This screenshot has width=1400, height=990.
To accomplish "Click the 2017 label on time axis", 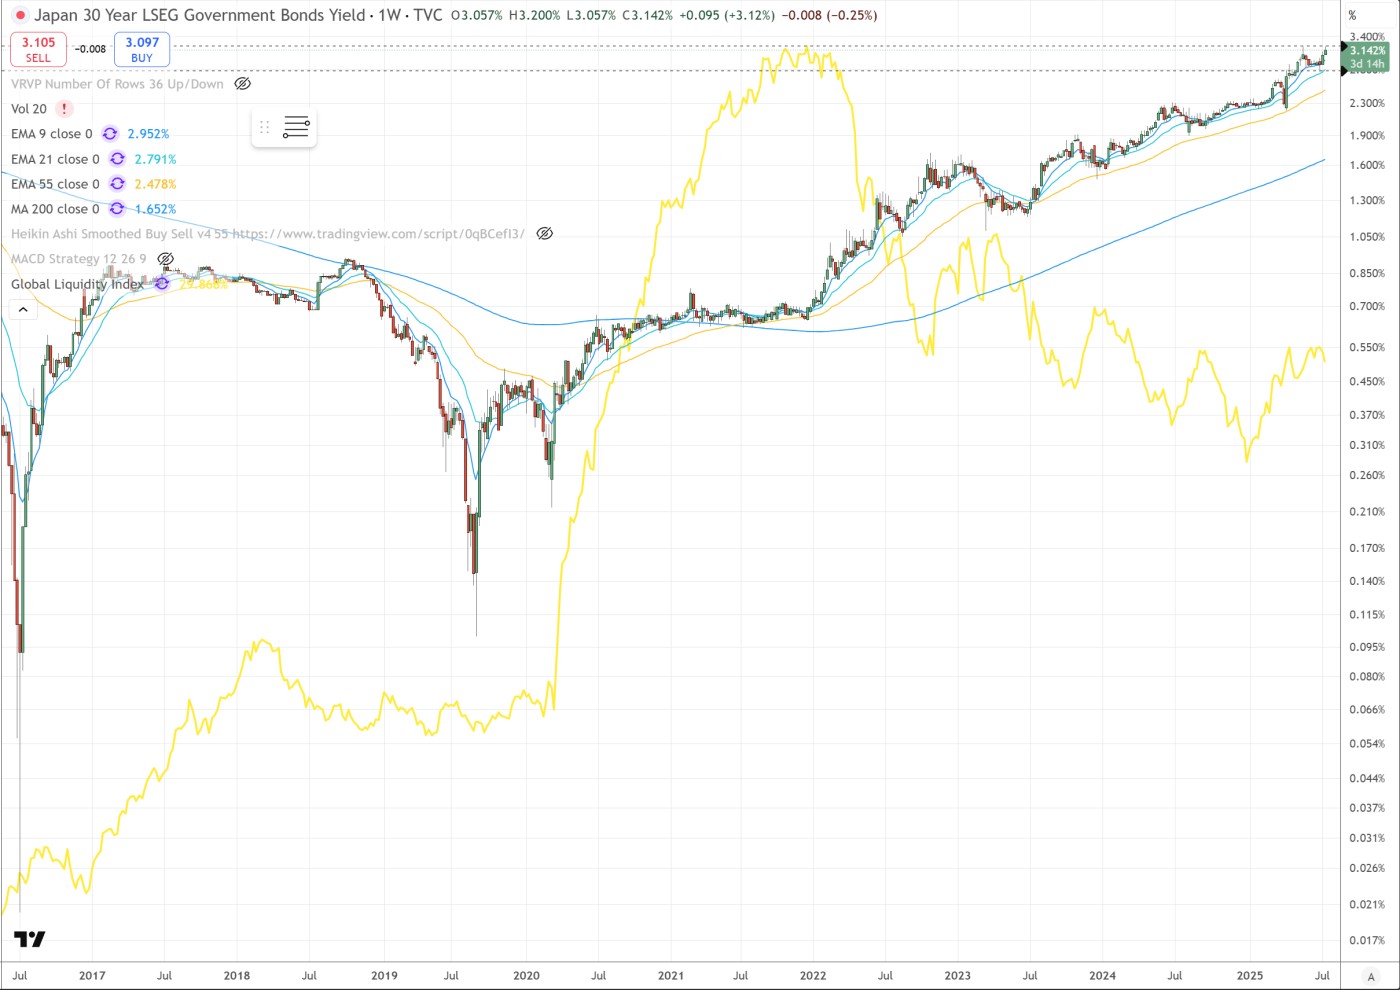I will coord(92,976).
